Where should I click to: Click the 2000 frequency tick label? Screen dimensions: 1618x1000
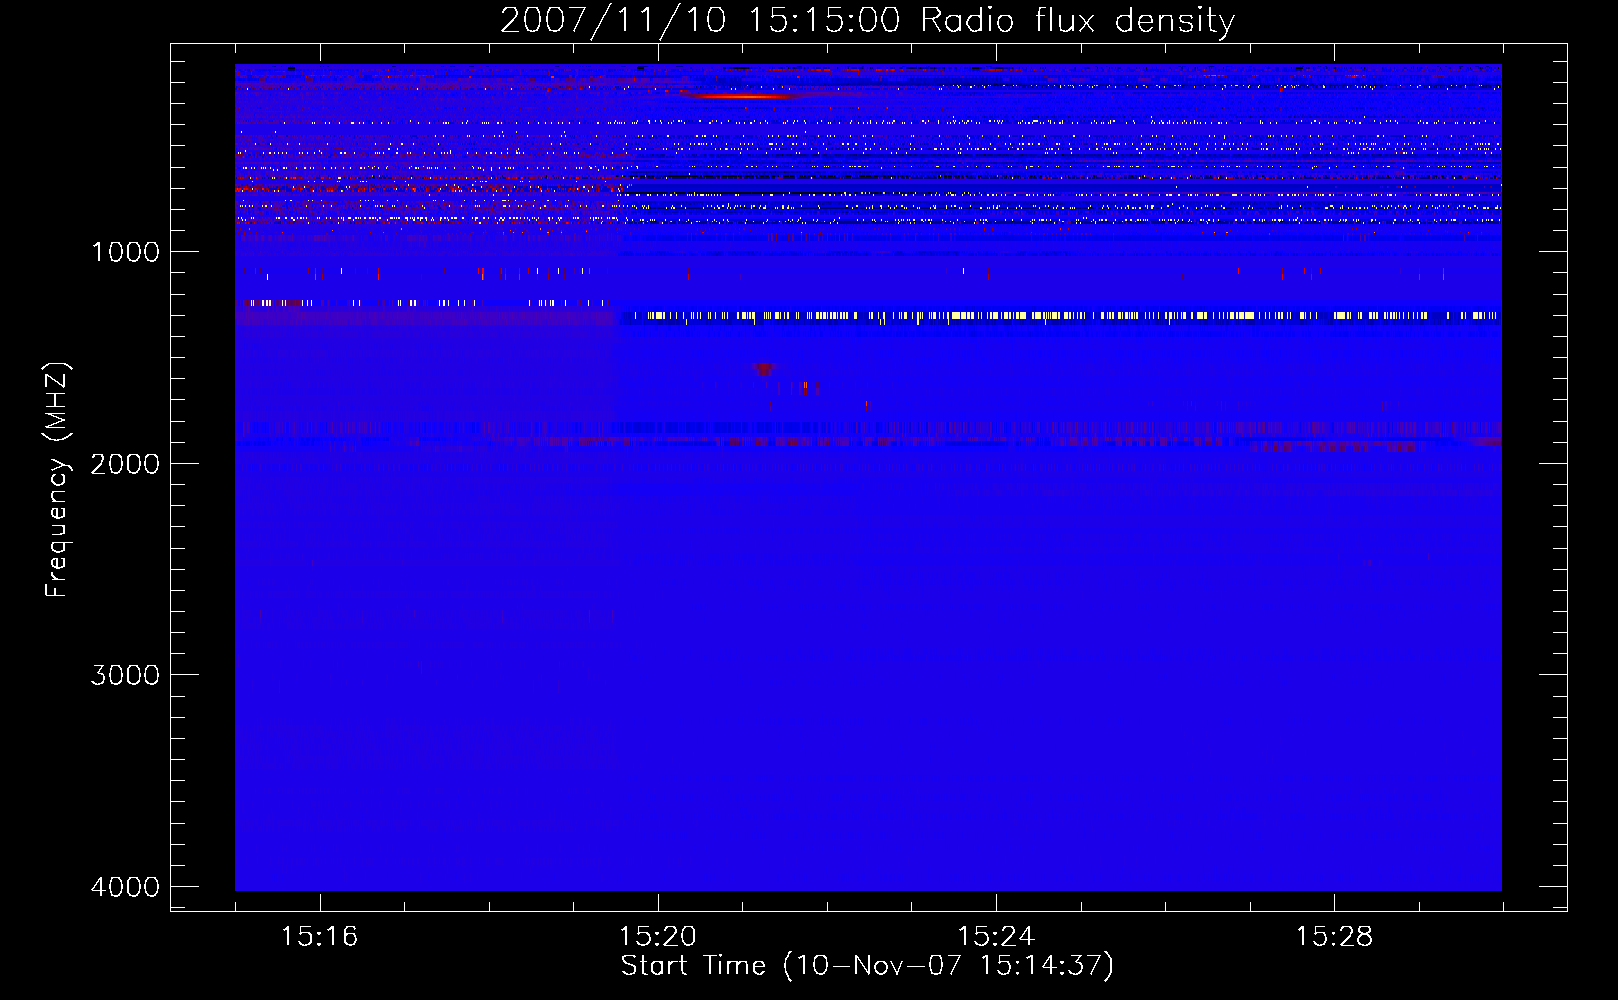tap(125, 463)
